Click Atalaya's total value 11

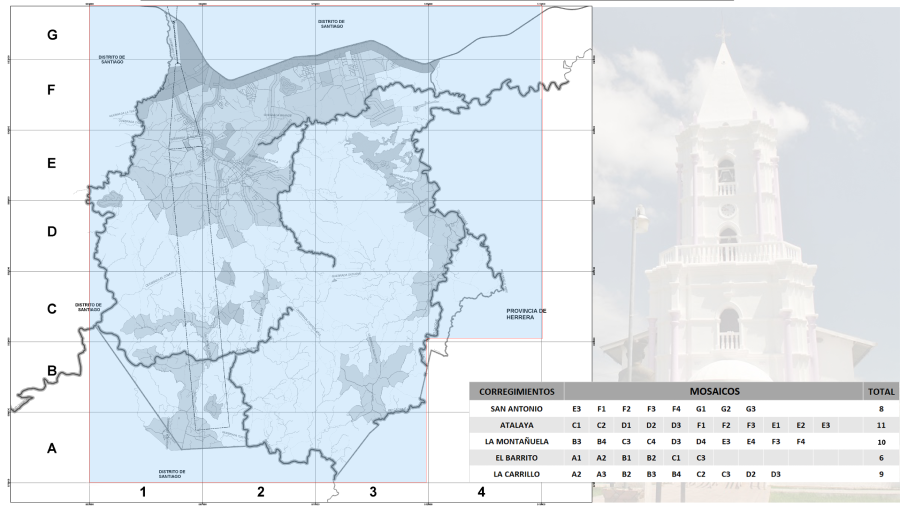coord(881,424)
